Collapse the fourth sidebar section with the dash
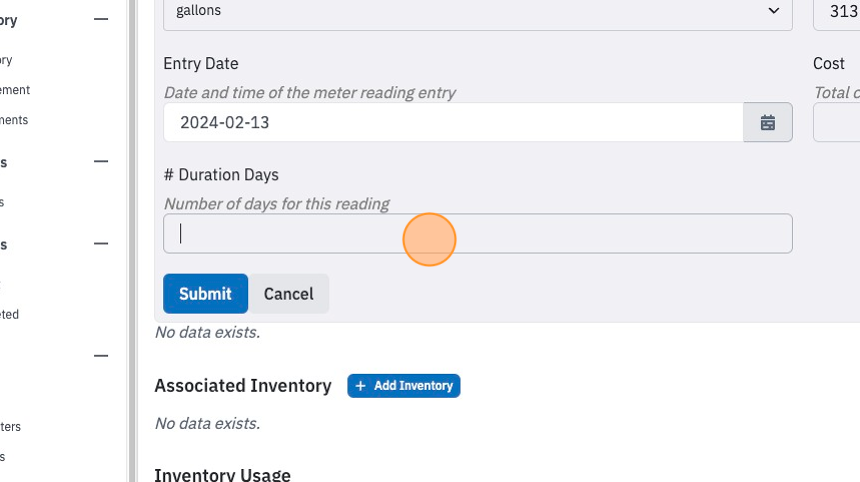The height and width of the screenshot is (482, 860). (101, 356)
